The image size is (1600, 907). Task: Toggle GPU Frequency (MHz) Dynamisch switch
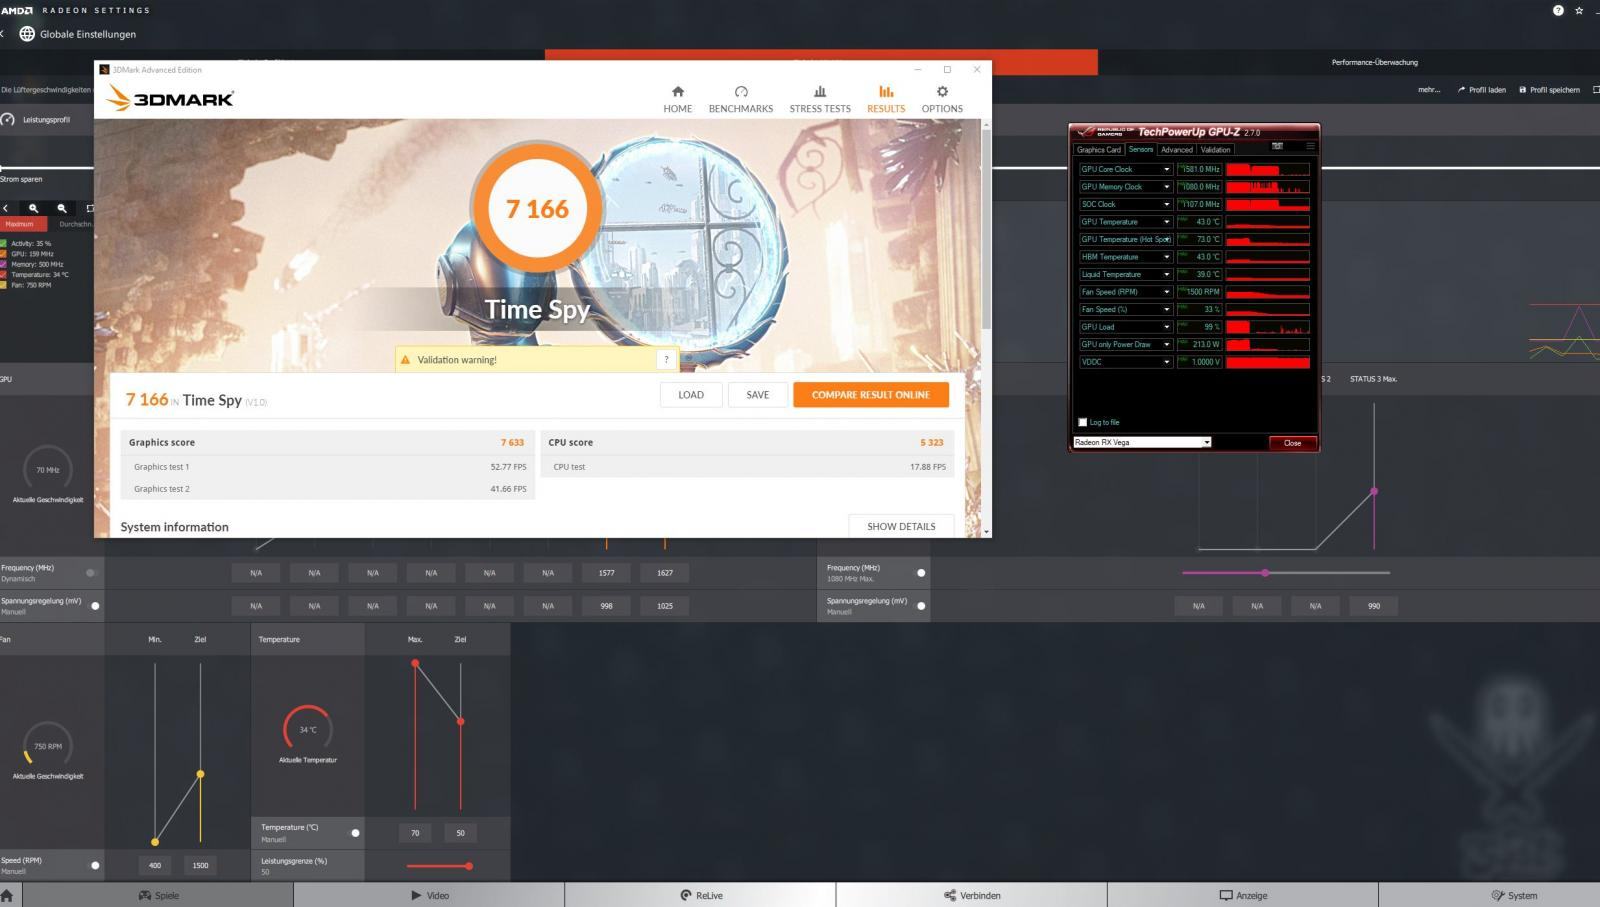point(92,573)
